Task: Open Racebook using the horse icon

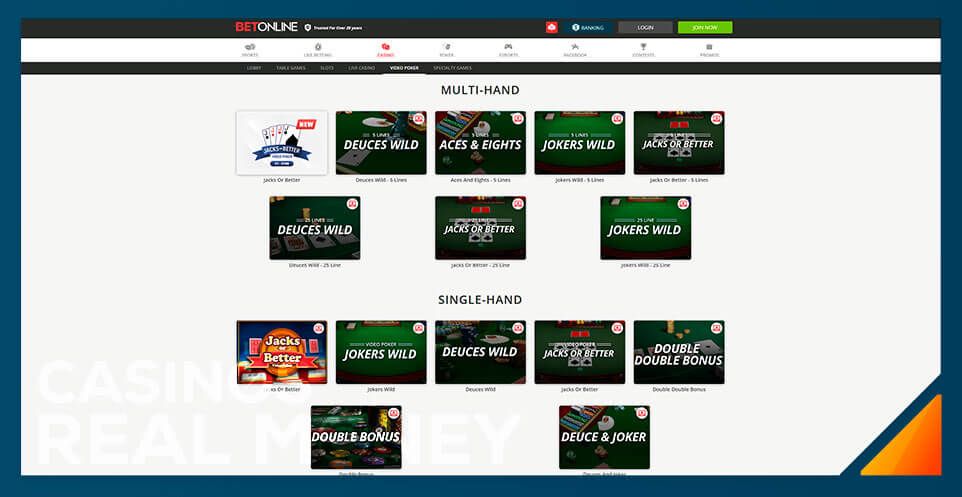Action: click(x=575, y=47)
